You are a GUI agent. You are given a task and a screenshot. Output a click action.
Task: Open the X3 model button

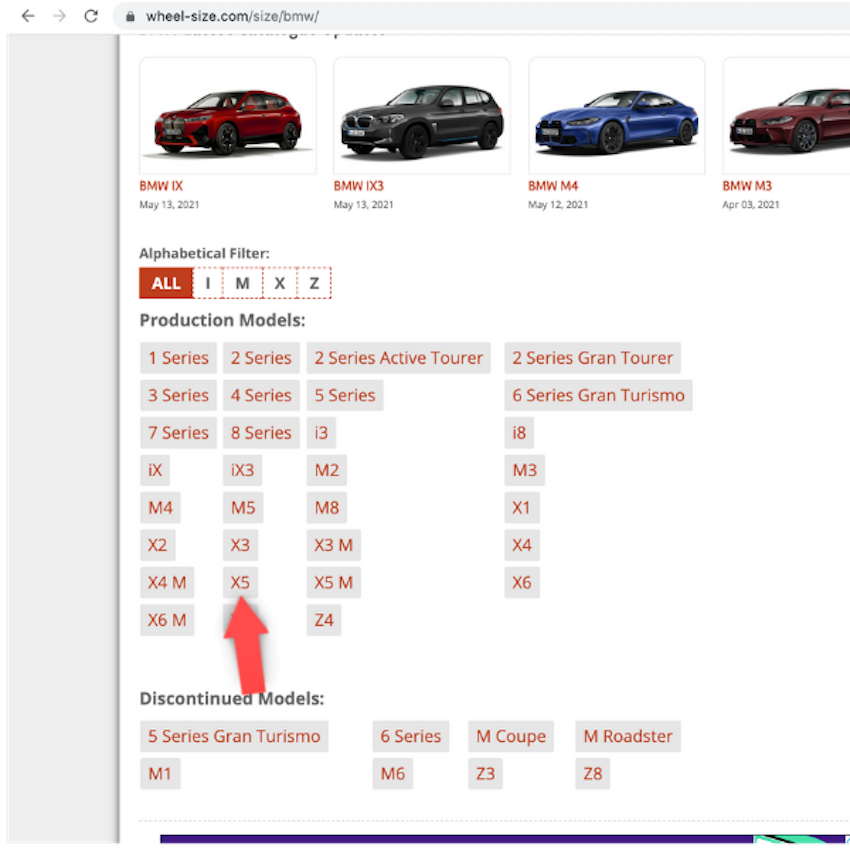(x=240, y=545)
